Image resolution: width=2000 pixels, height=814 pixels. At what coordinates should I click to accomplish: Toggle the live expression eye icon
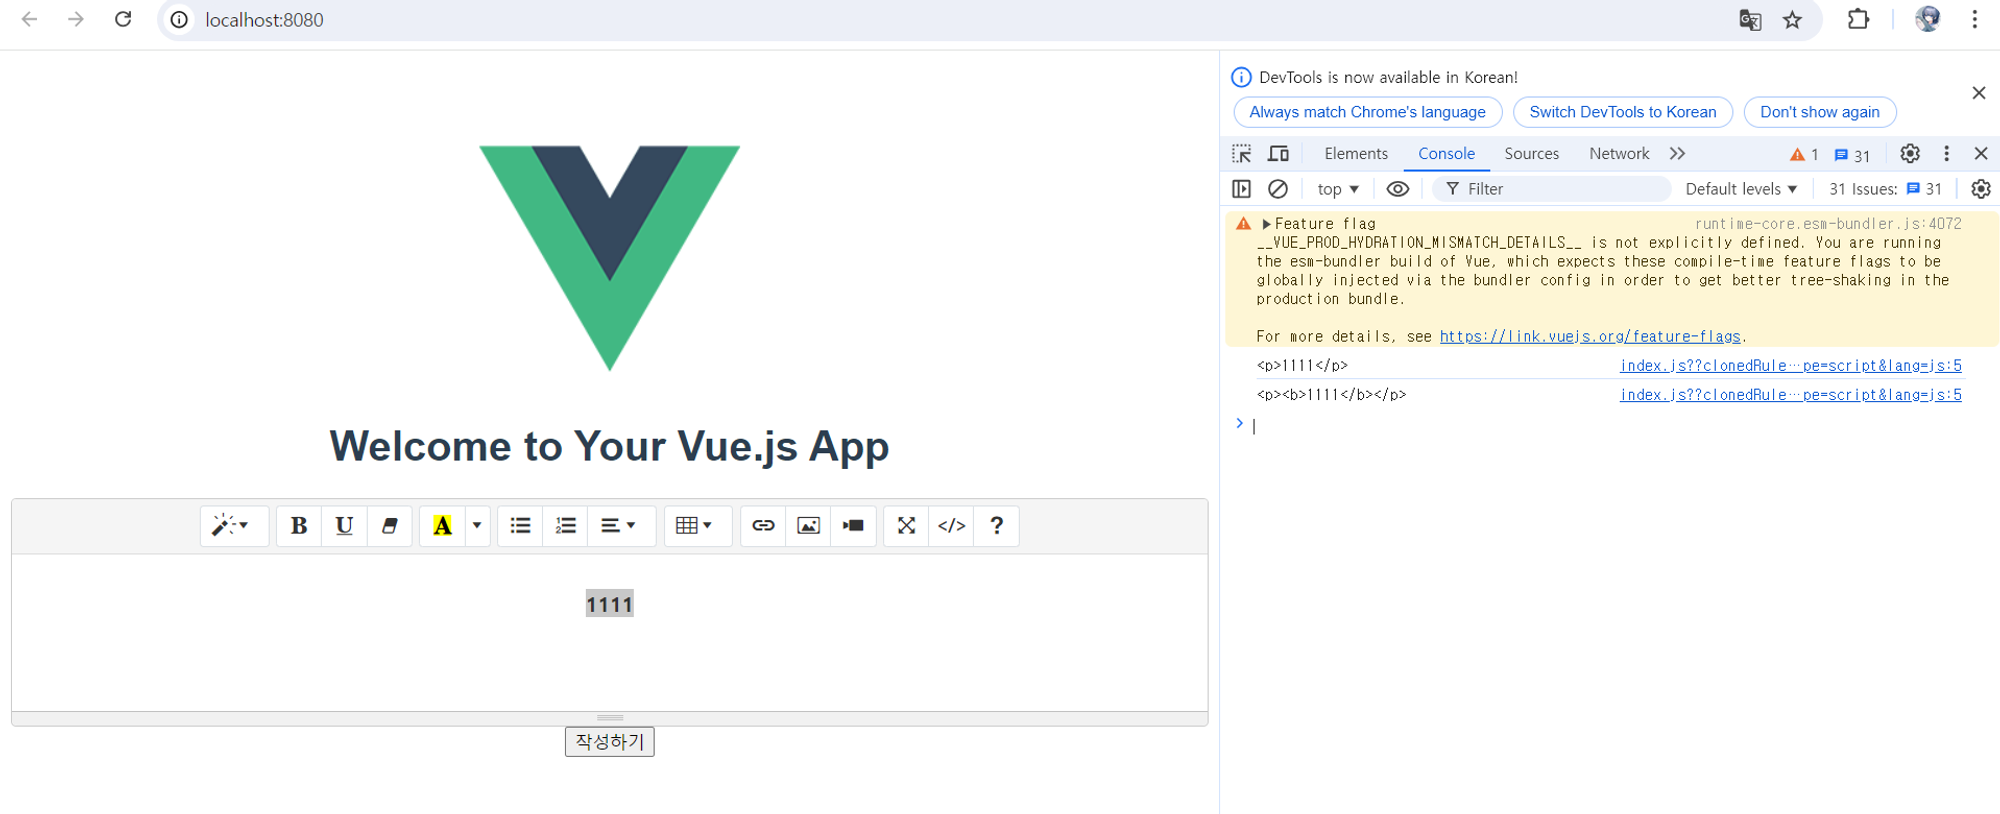(x=1398, y=189)
